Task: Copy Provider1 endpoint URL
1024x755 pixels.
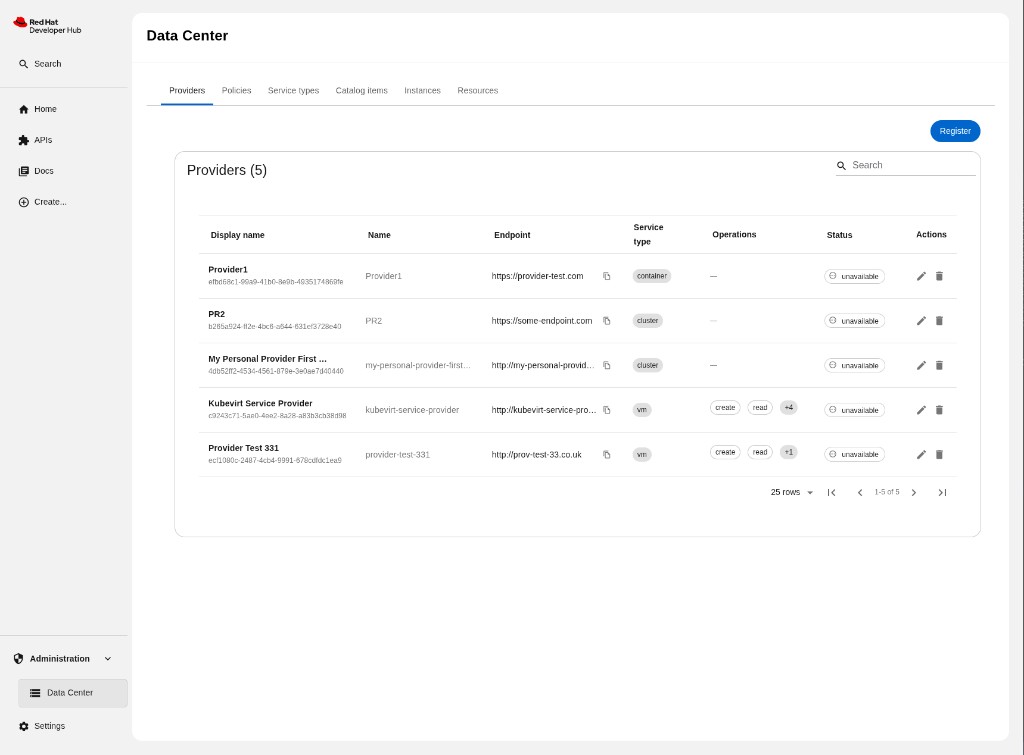Action: tap(607, 276)
